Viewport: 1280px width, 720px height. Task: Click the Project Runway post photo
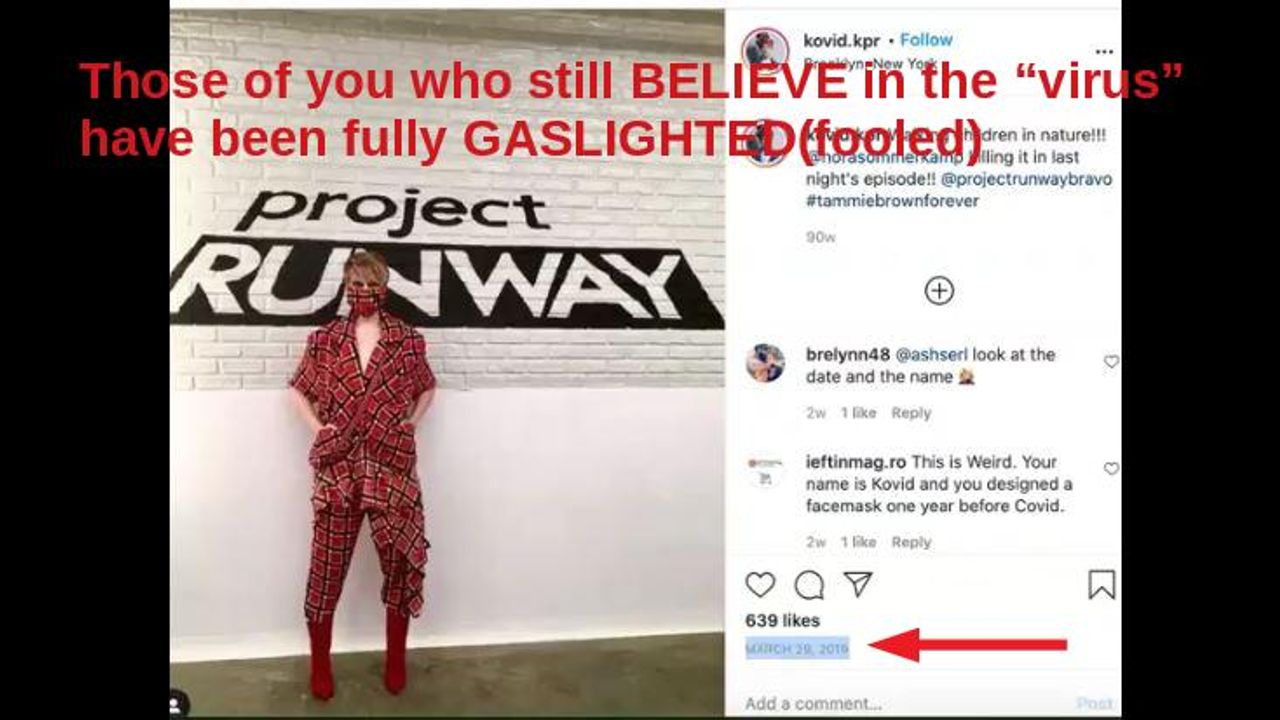(447, 363)
